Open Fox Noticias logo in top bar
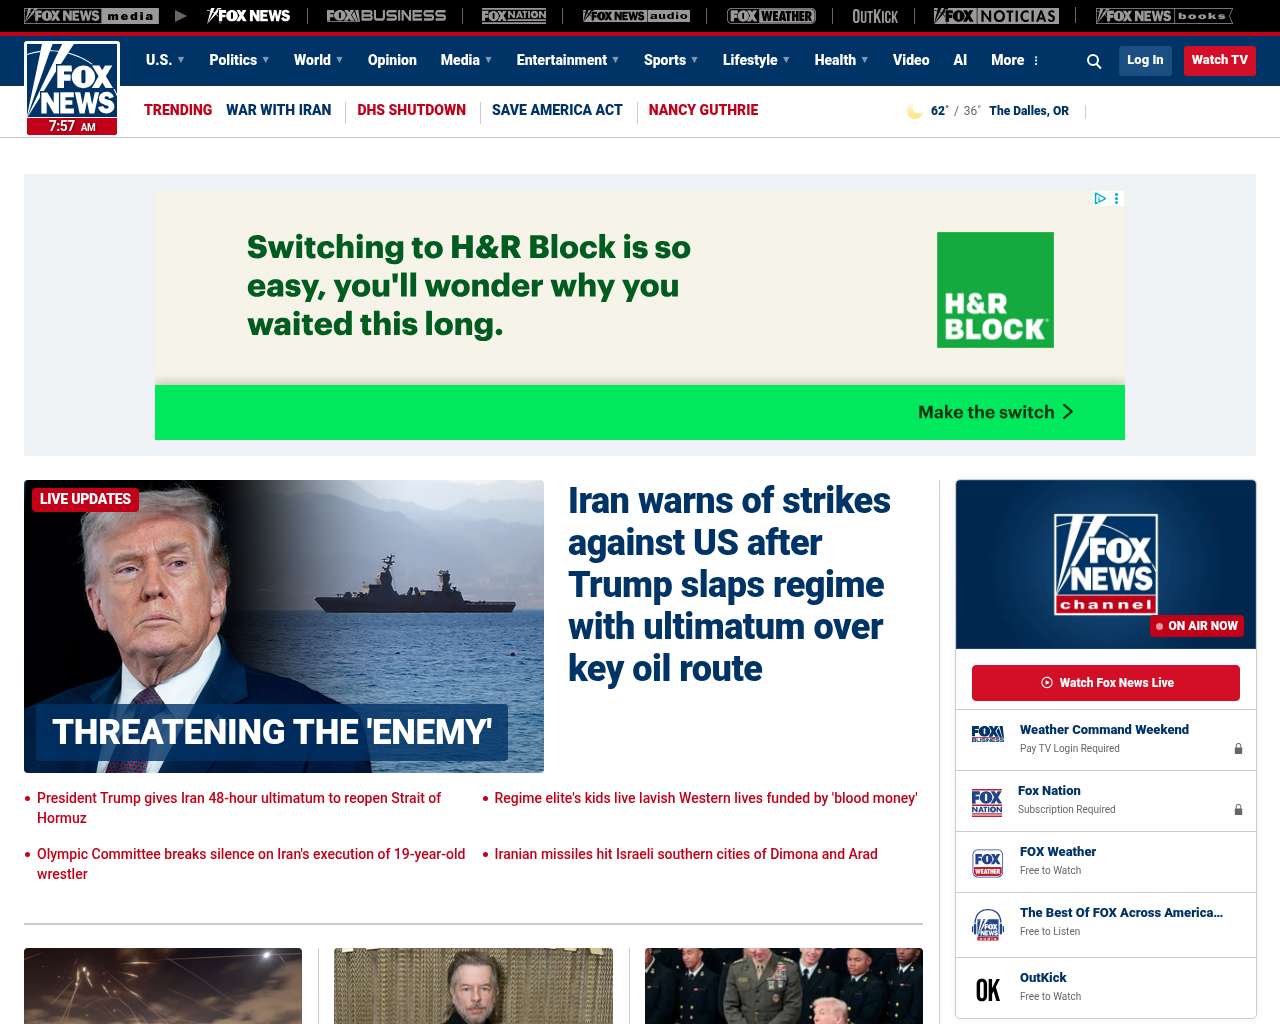This screenshot has width=1280, height=1024. point(996,16)
